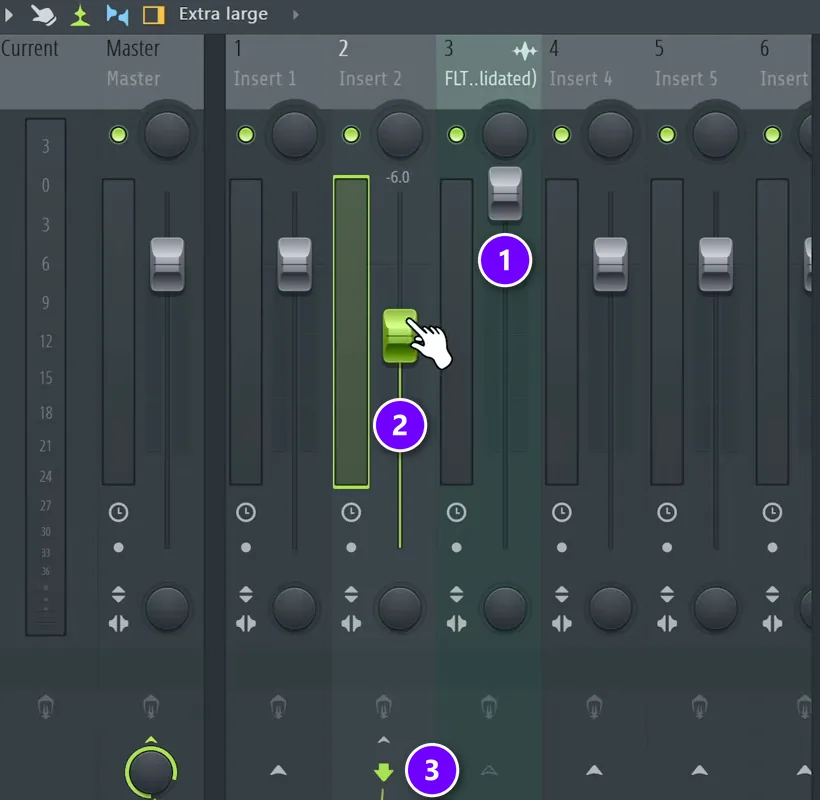Invert polarity on Insert 1
Image resolution: width=820 pixels, height=800 pixels.
click(246, 595)
